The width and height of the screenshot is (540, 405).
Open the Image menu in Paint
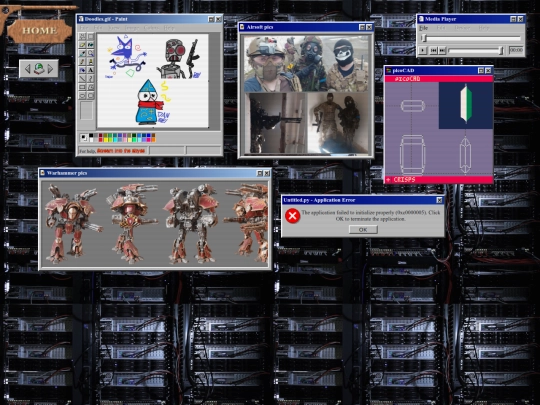tap(132, 28)
